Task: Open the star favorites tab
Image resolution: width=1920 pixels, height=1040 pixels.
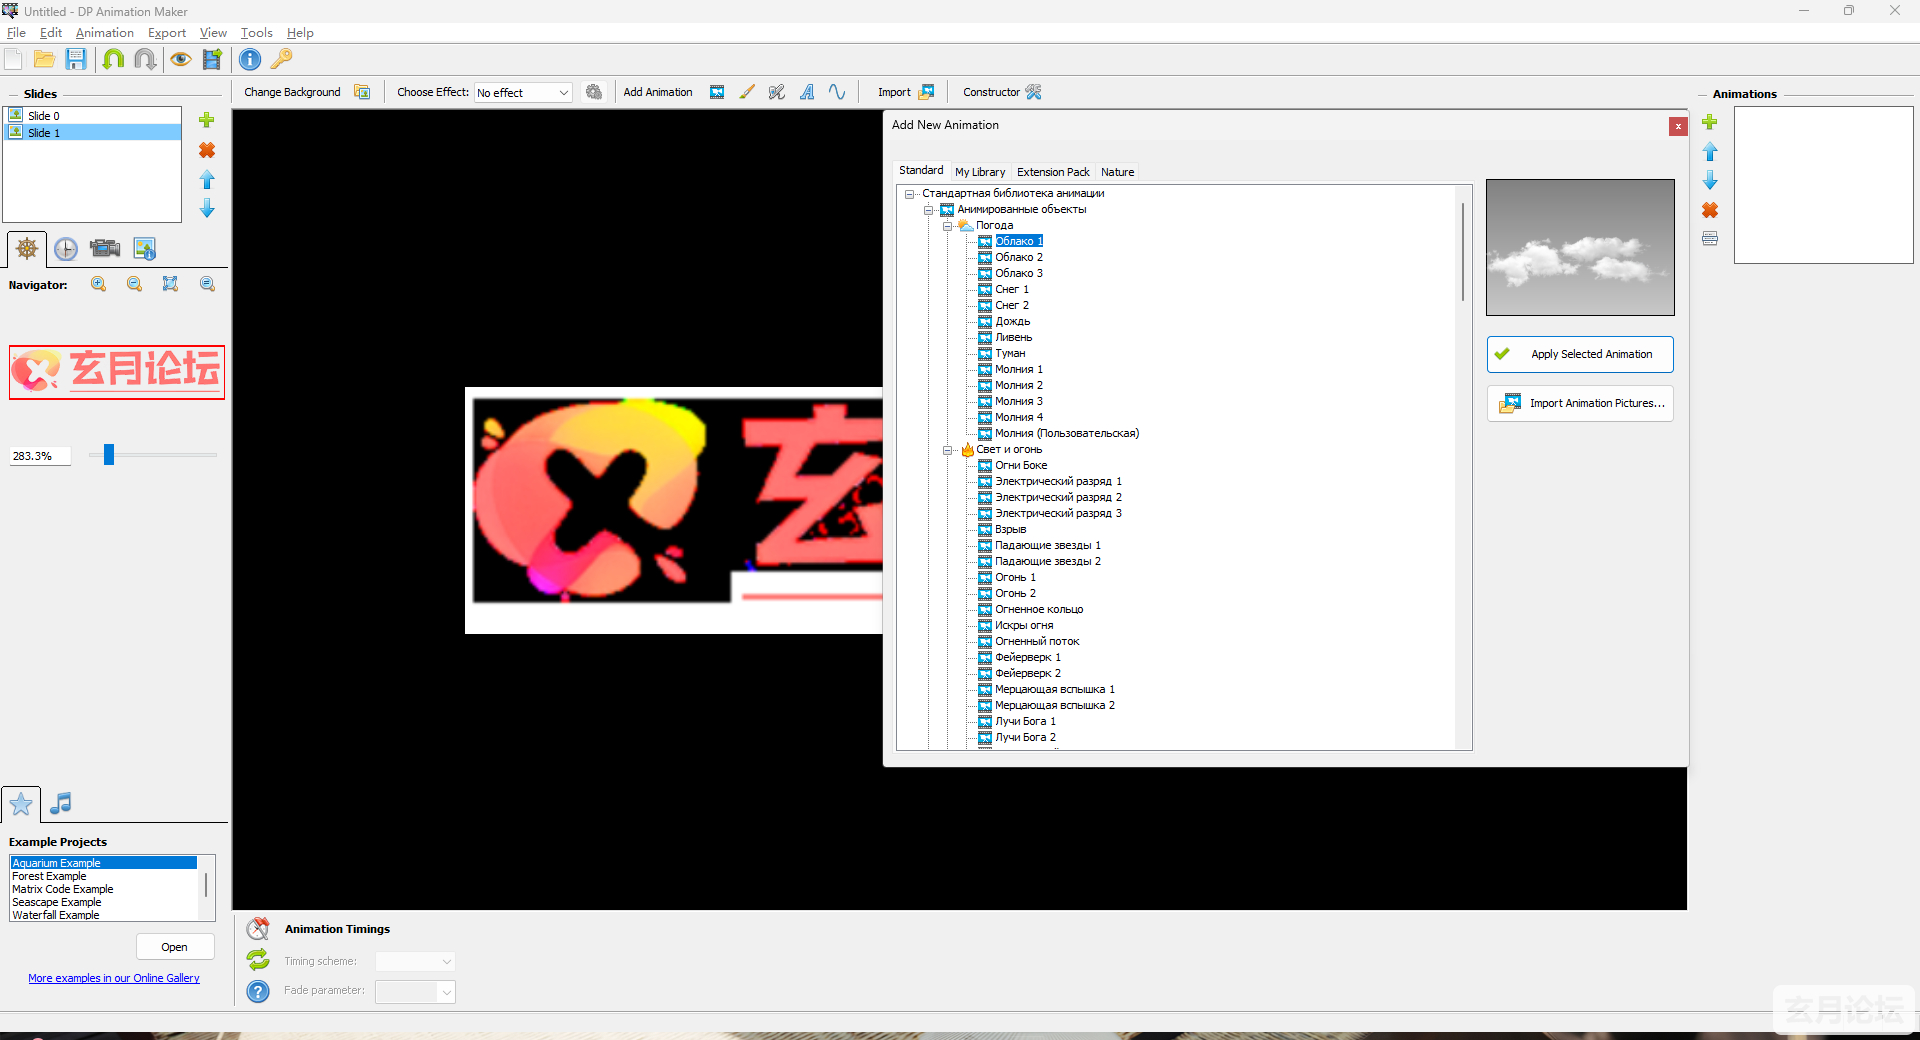Action: point(21,804)
